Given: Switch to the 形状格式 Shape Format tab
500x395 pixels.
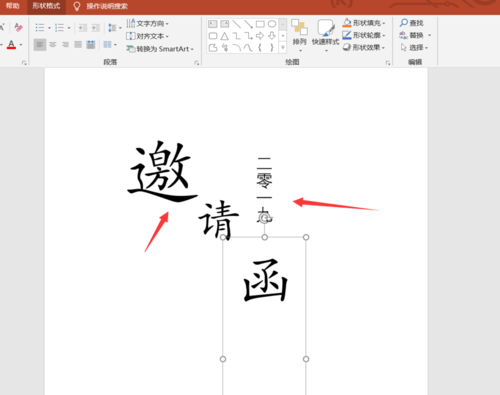Looking at the screenshot, I should click(46, 6).
